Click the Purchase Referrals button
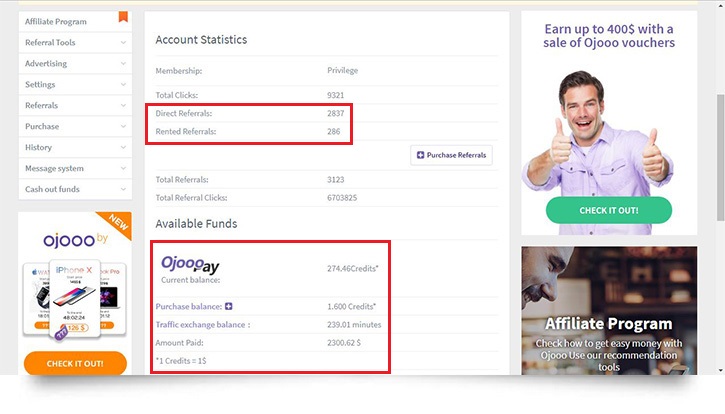Image resolution: width=725 pixels, height=414 pixels. click(x=451, y=155)
